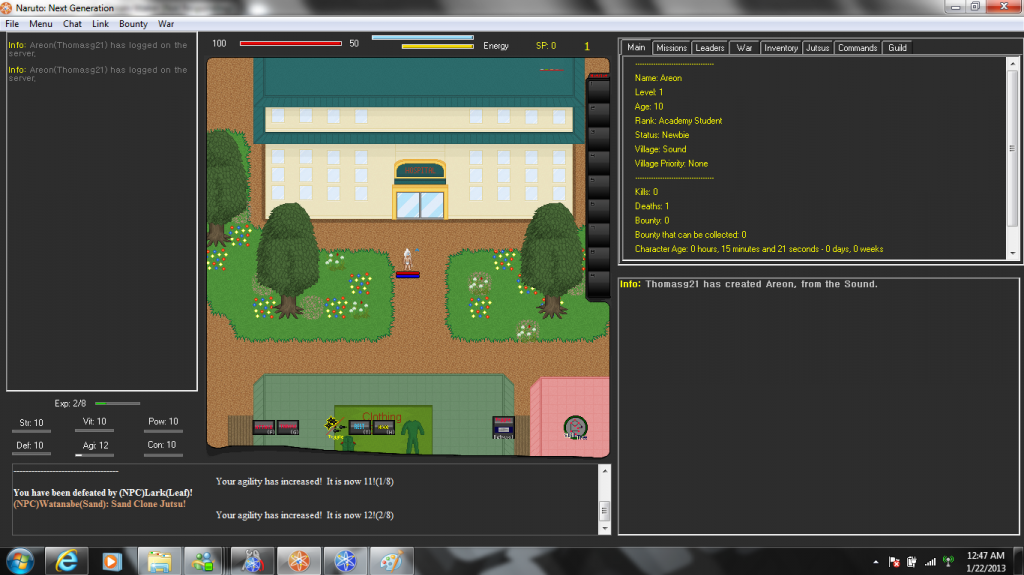
Task: Click the Show Desktop strip on the taskbar
Action: [1019, 561]
